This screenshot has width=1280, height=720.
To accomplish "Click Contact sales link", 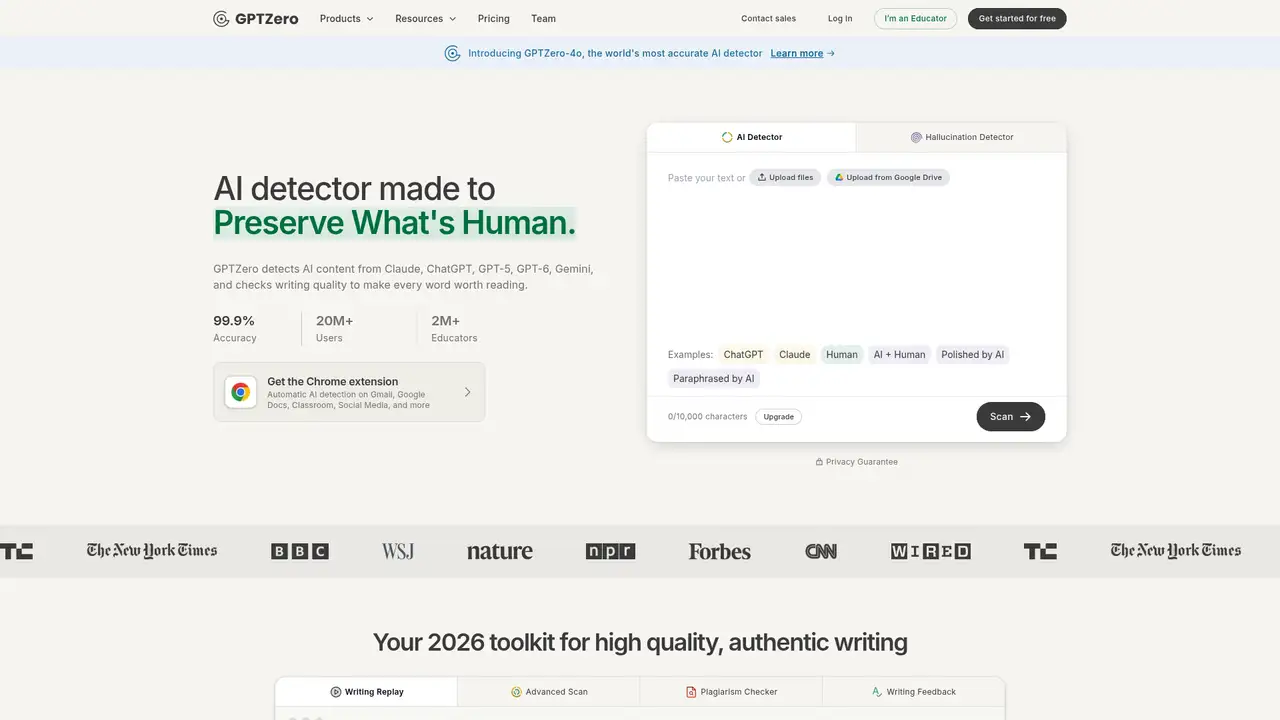I will (769, 18).
